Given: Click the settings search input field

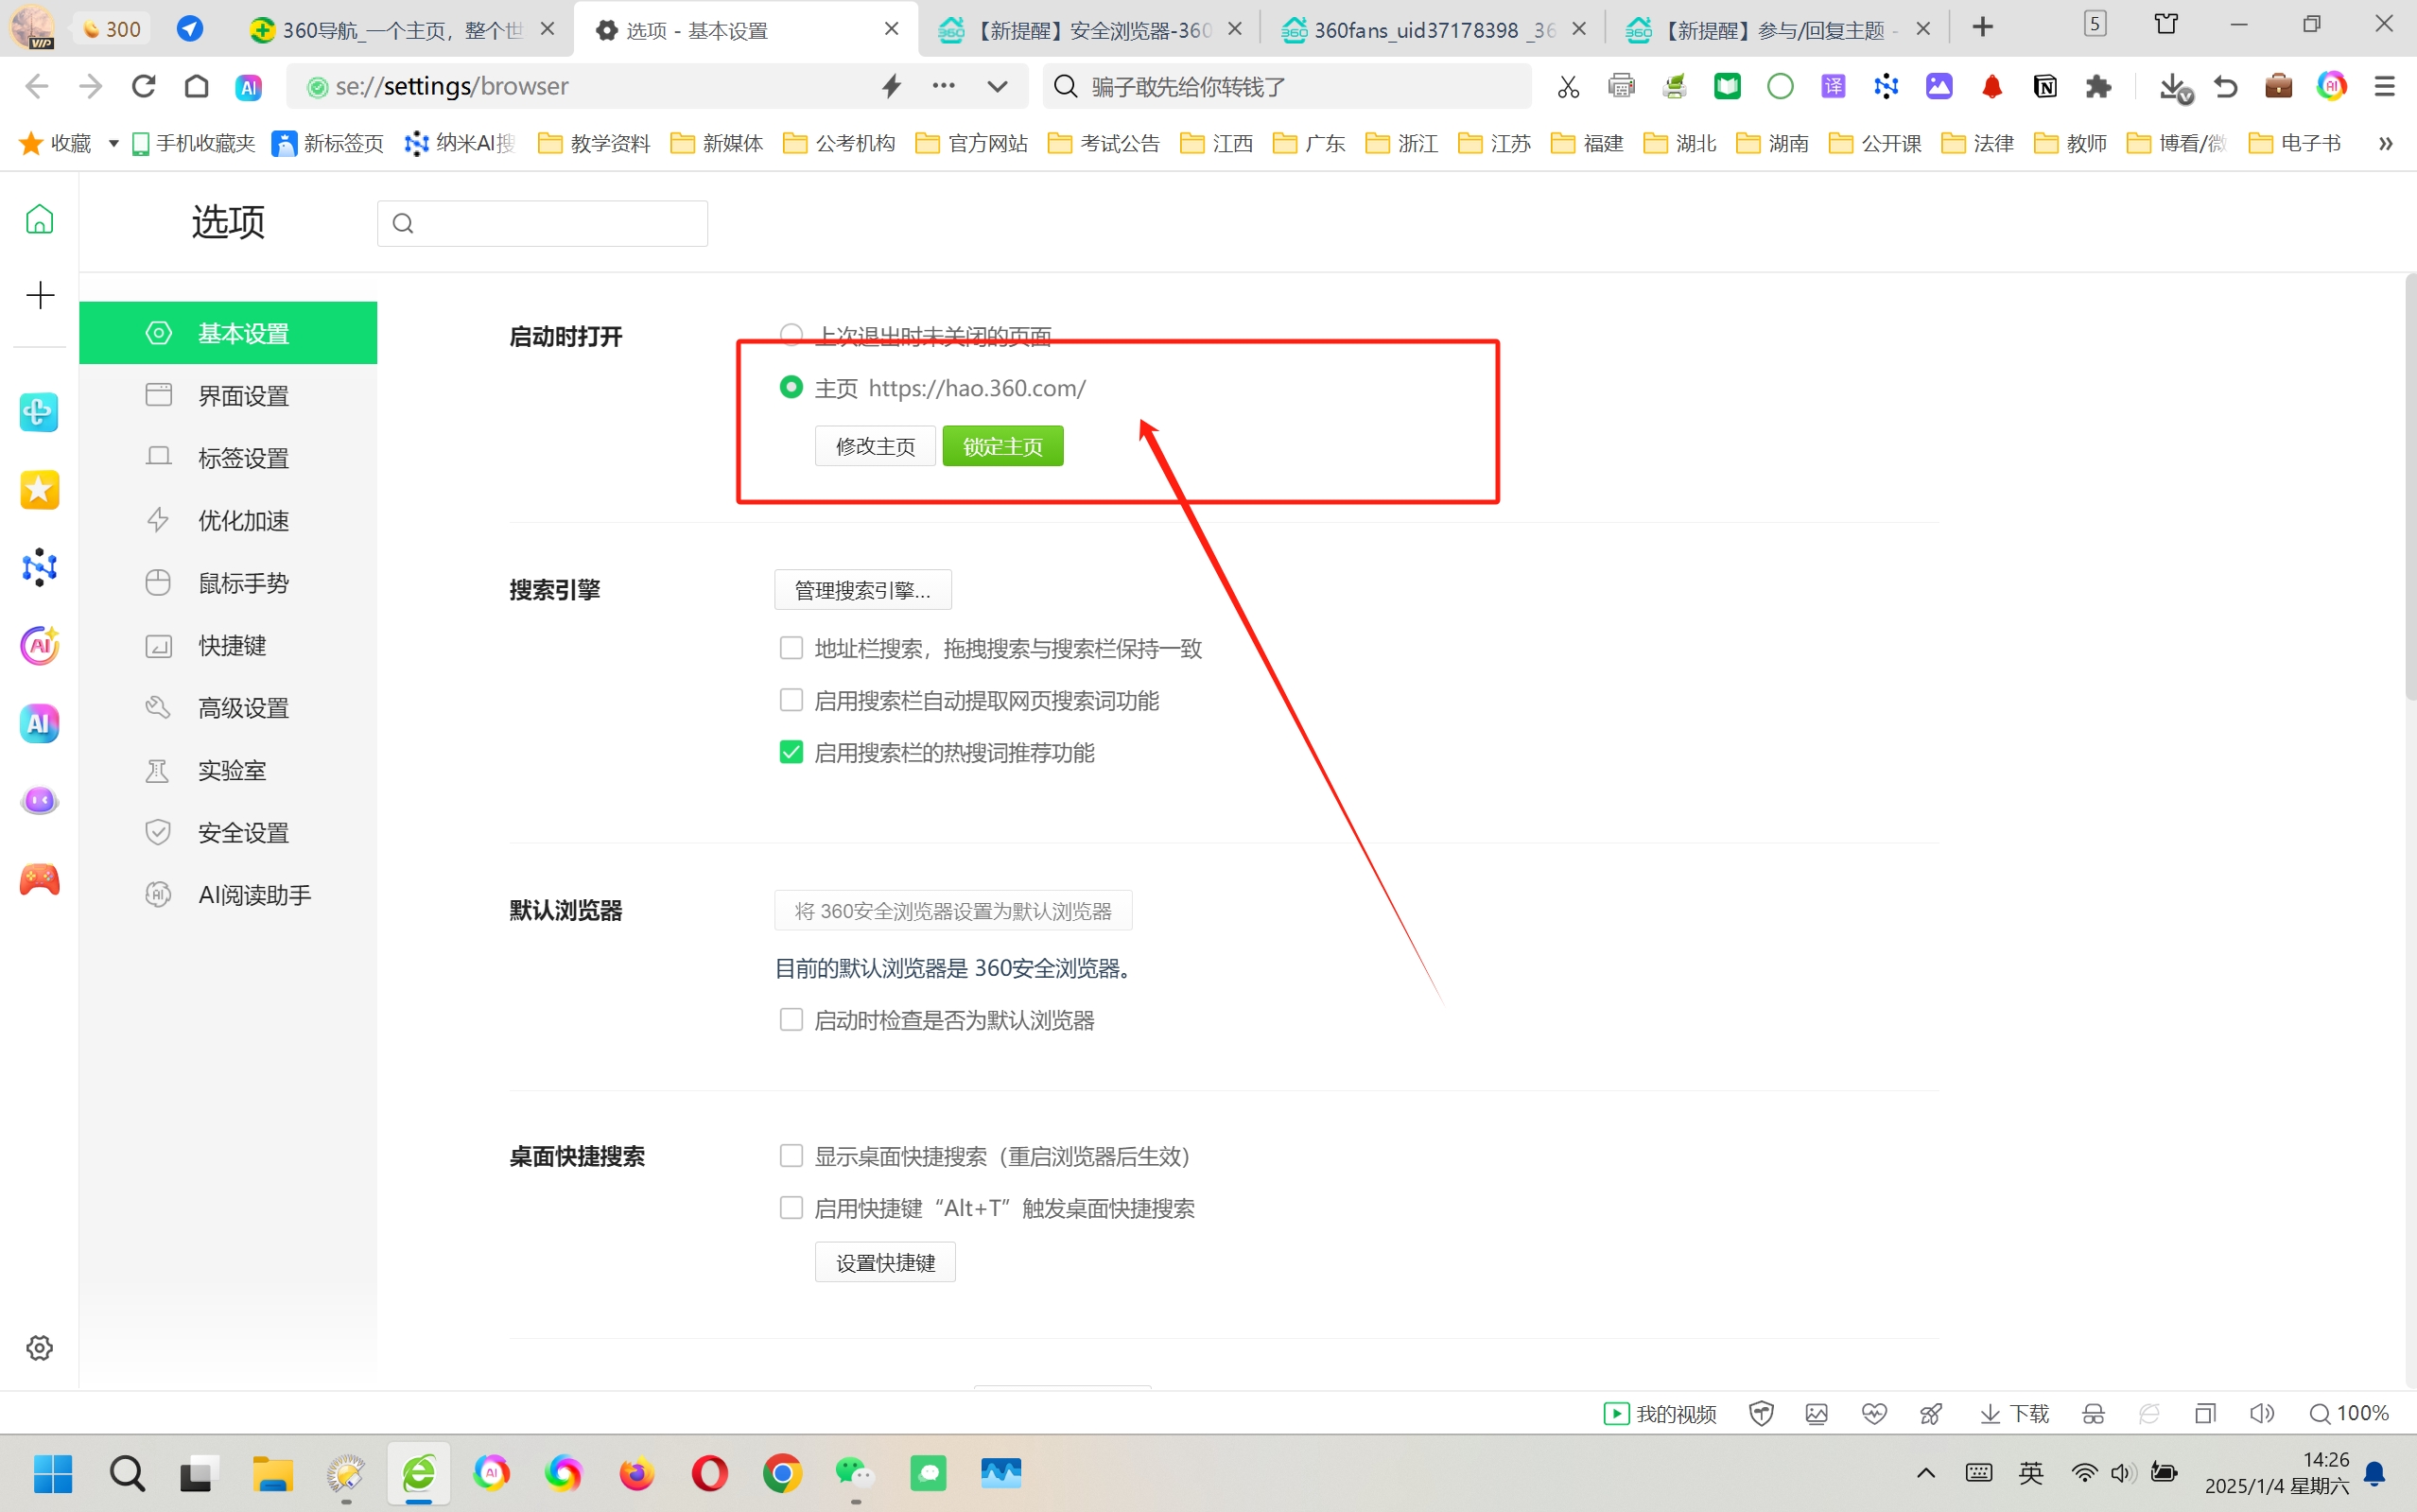Looking at the screenshot, I should (x=543, y=223).
